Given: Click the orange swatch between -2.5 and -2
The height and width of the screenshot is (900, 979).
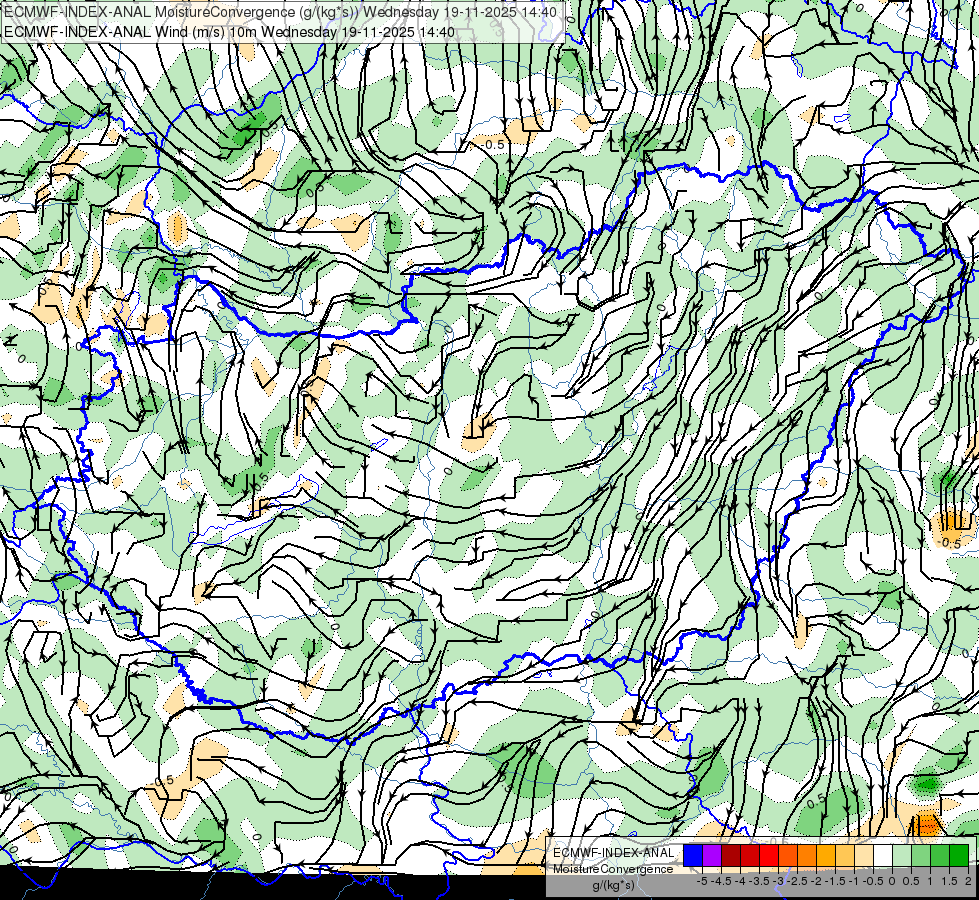Looking at the screenshot, I should [x=807, y=855].
